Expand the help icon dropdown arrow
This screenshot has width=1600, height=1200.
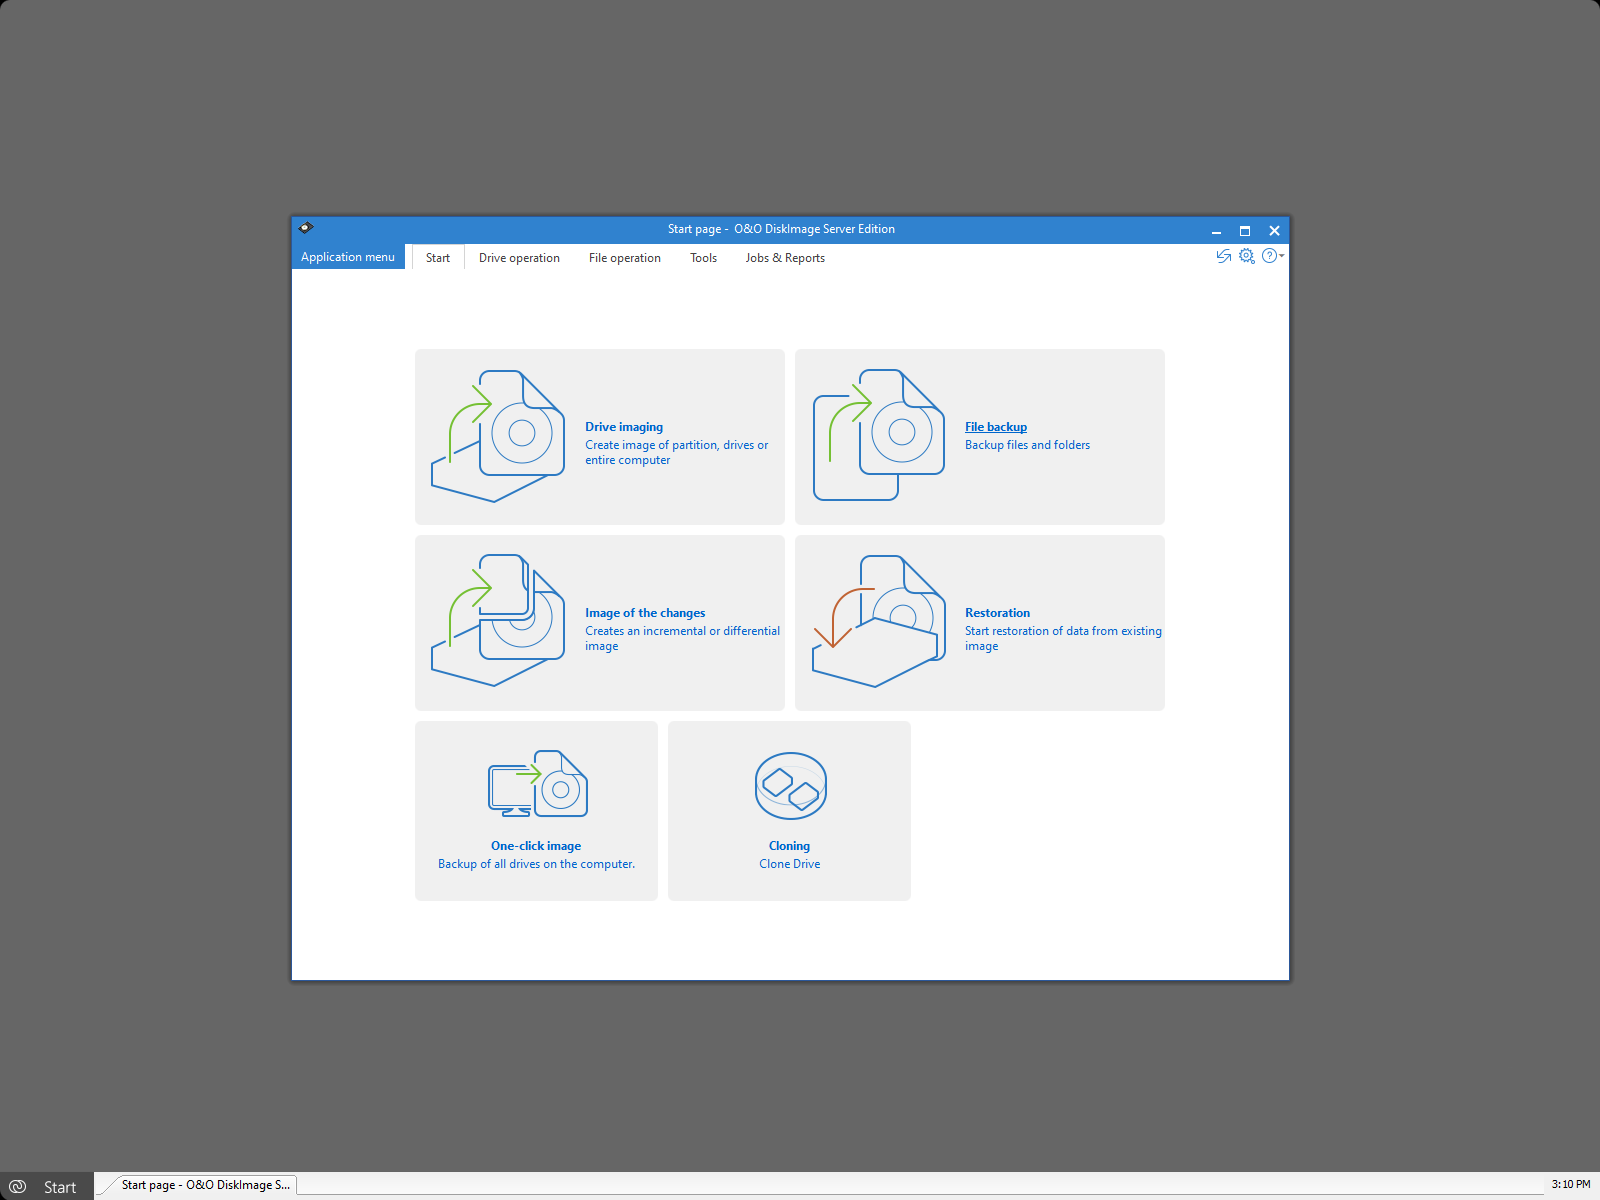(1280, 258)
